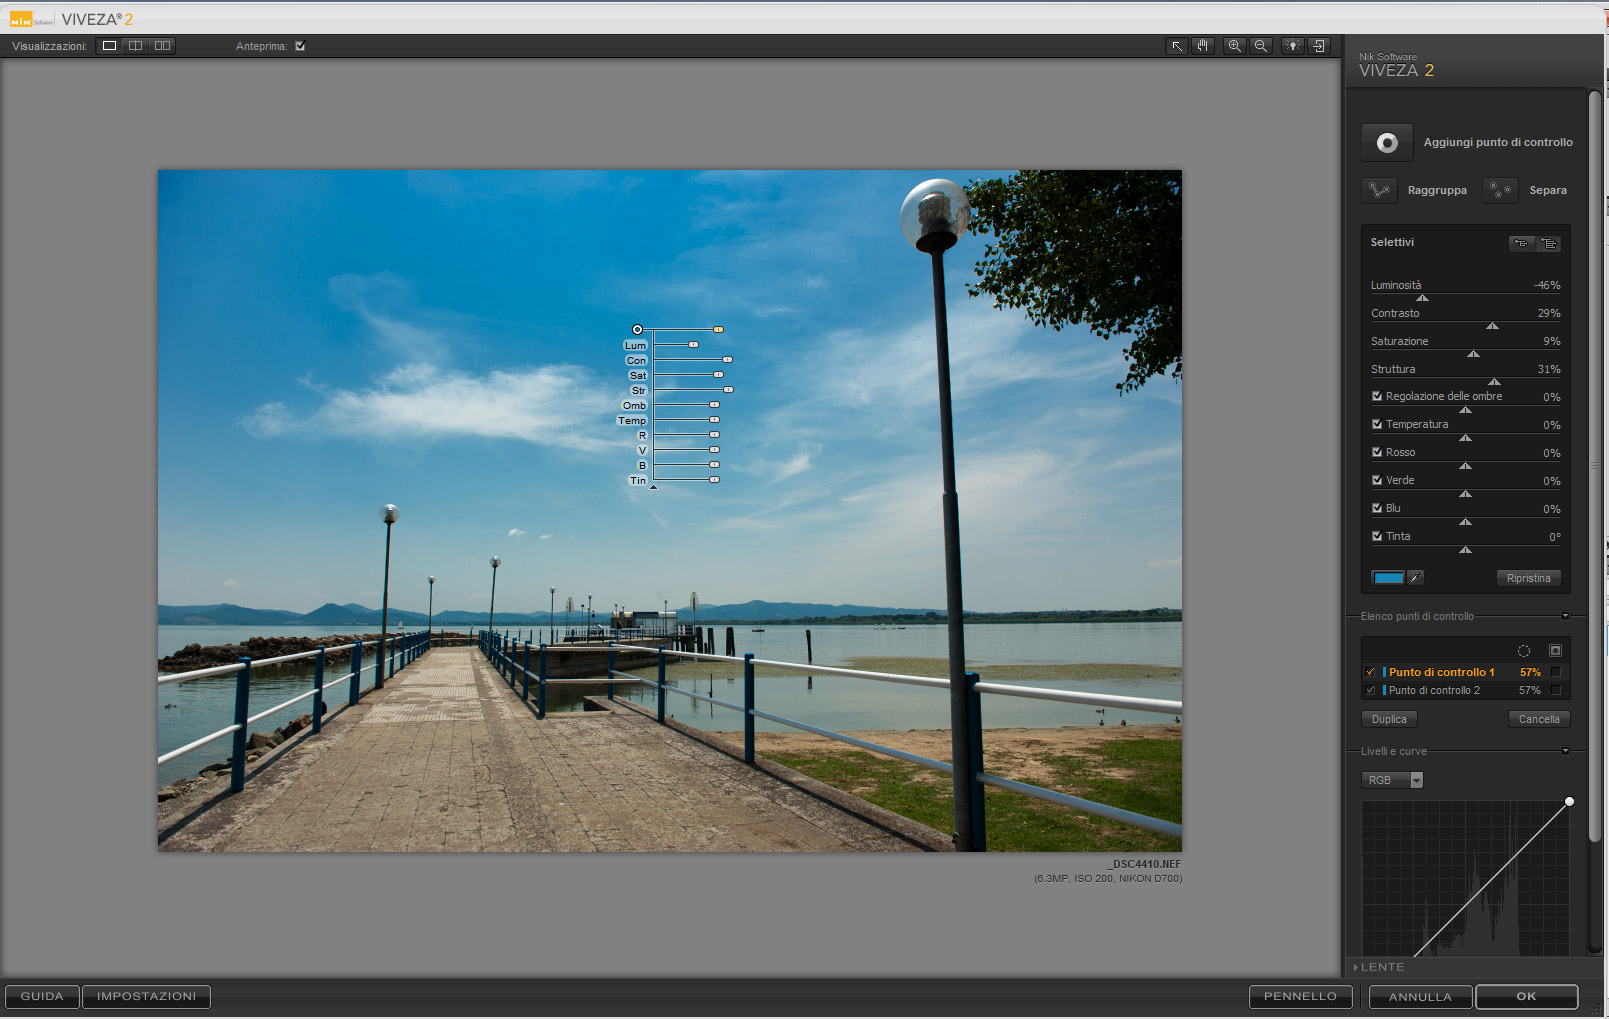1609x1019 pixels.
Task: Click the Raggruppa group icon
Action: (1380, 190)
